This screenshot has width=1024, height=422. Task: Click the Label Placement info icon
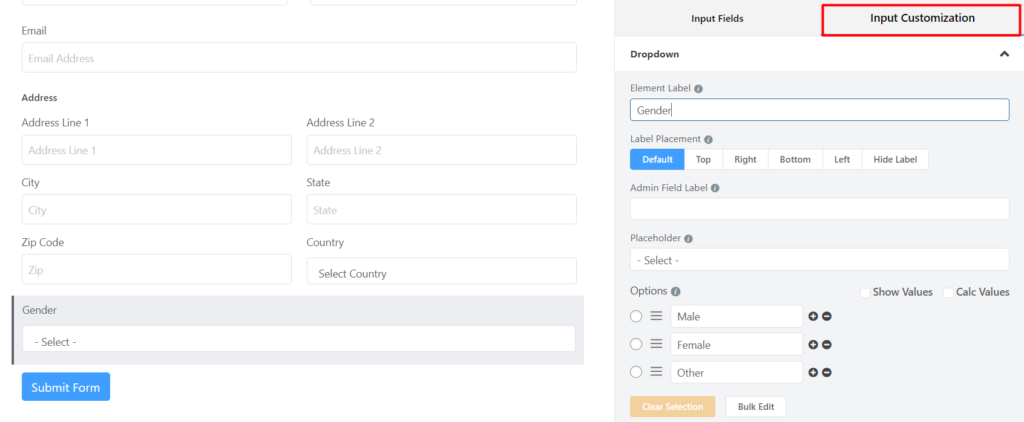(x=708, y=139)
